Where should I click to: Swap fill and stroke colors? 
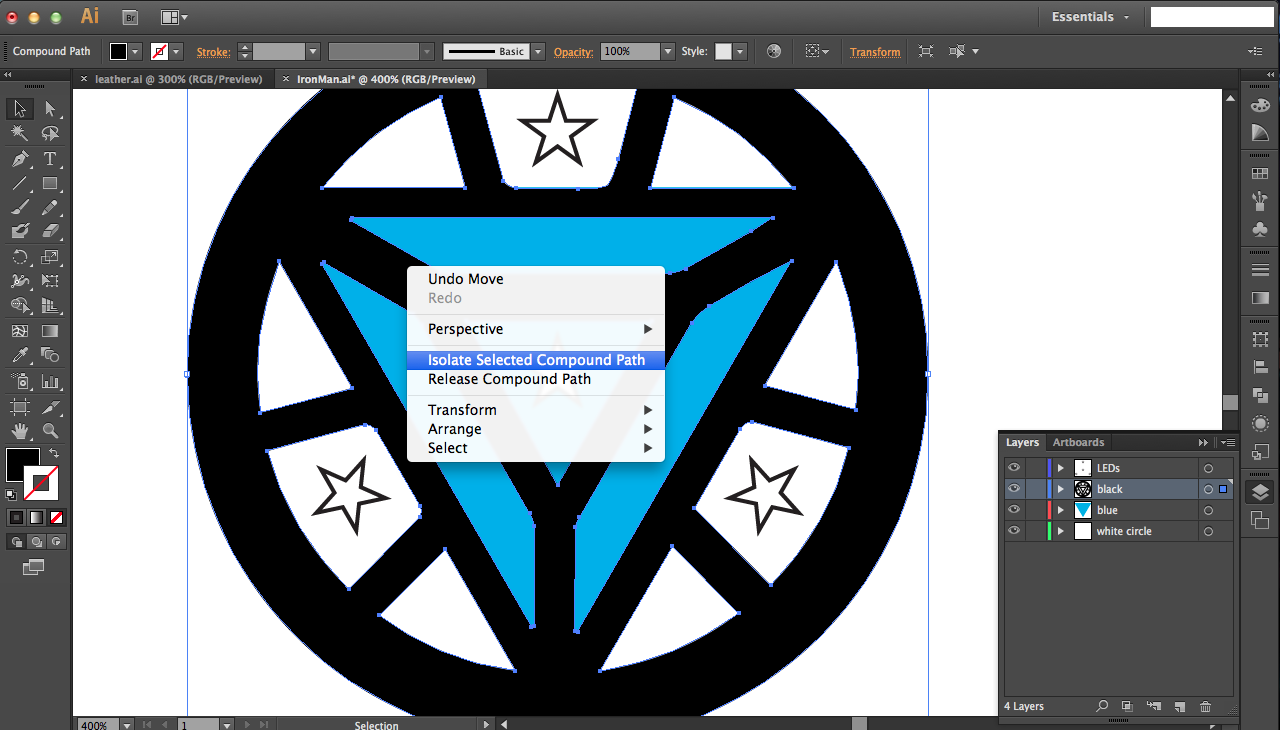tap(54, 453)
